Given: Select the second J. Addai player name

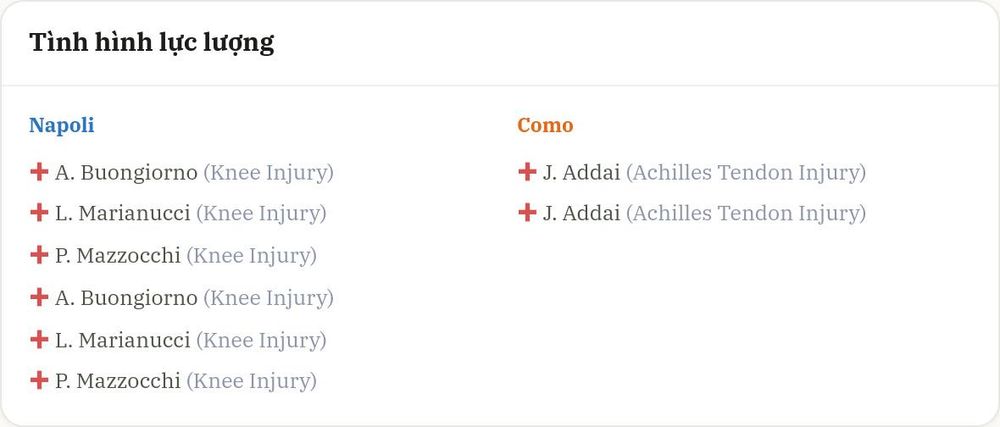Looking at the screenshot, I should pyautogui.click(x=581, y=214).
